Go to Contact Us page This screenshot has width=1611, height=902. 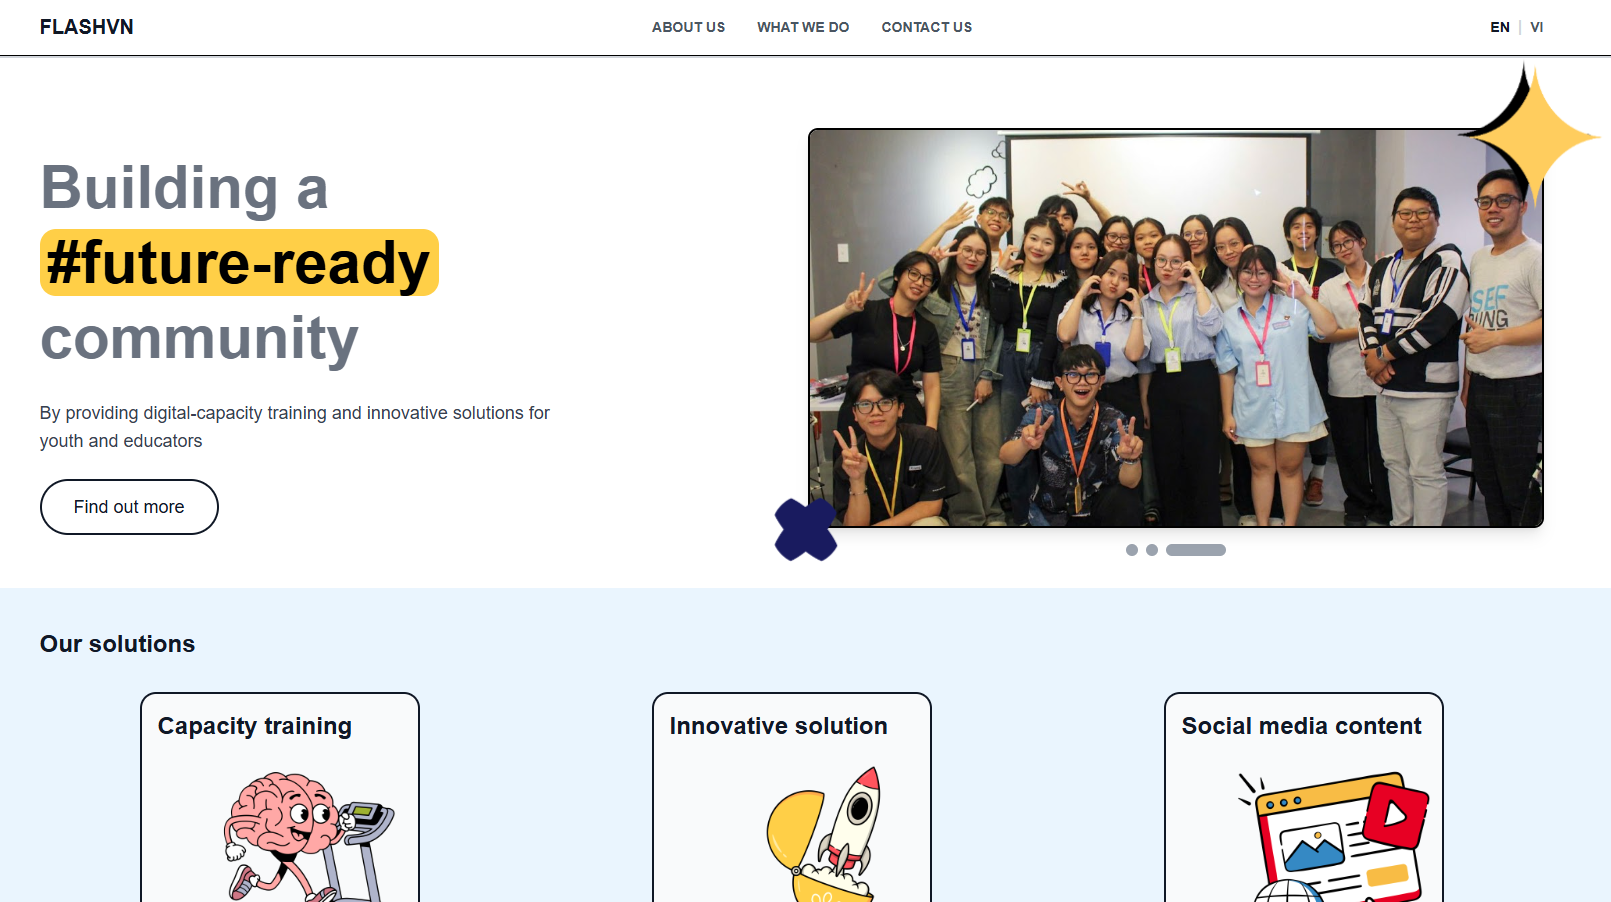tap(927, 27)
